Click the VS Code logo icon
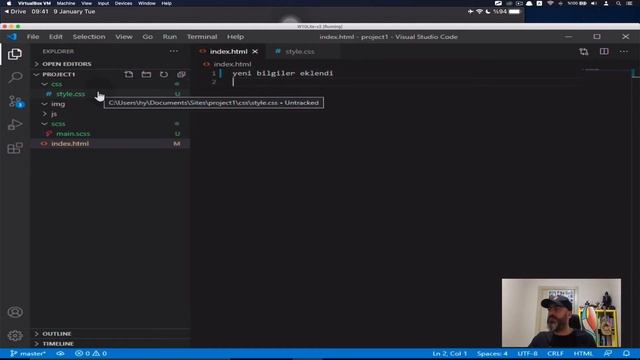Image resolution: width=640 pixels, height=360 pixels. (12, 37)
